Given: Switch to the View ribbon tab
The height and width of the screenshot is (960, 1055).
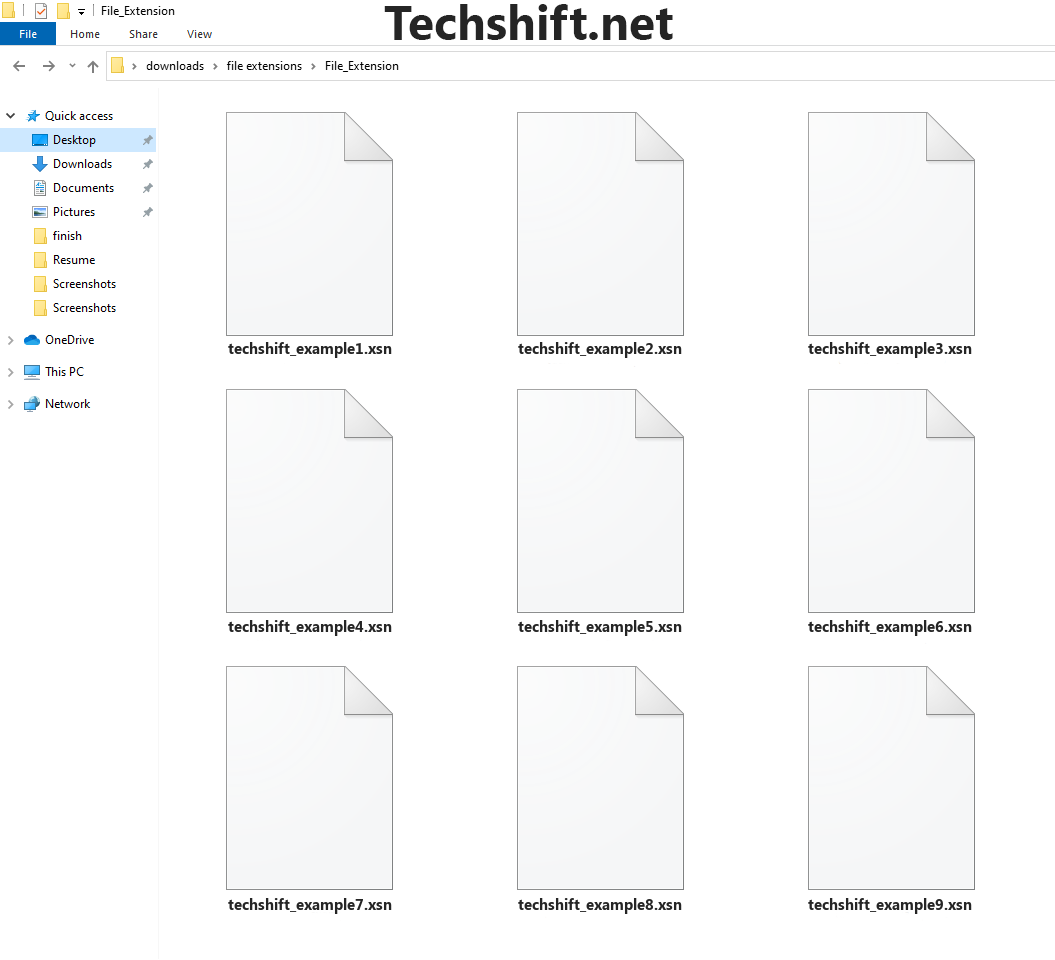Looking at the screenshot, I should pyautogui.click(x=200, y=34).
